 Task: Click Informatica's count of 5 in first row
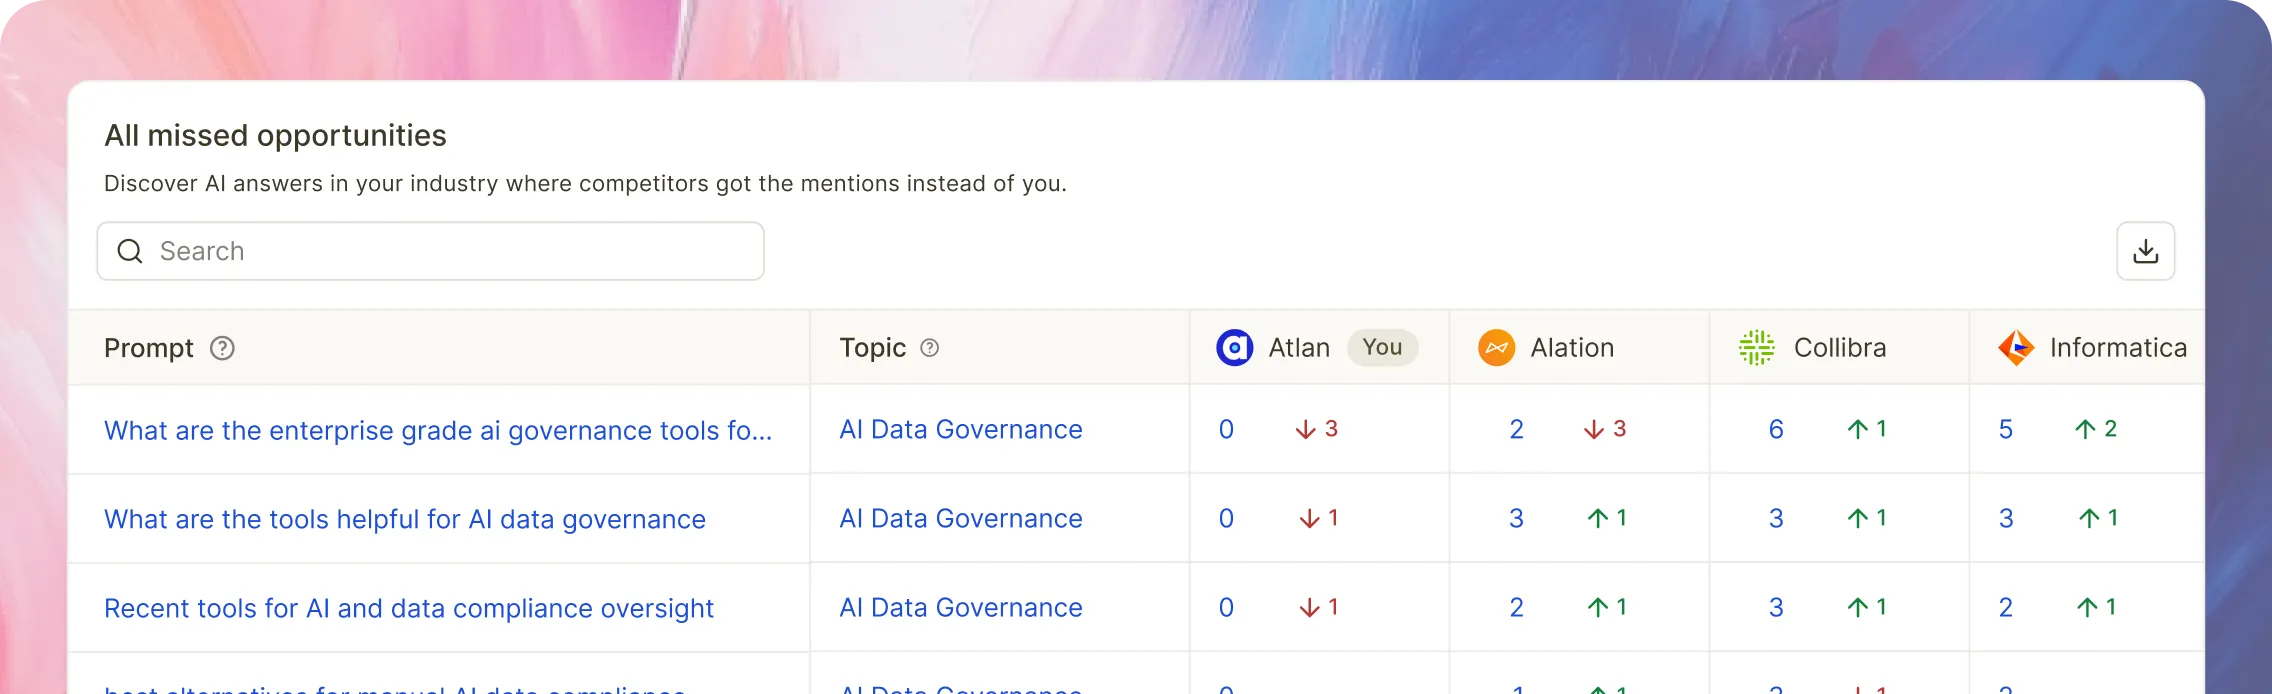[2006, 430]
